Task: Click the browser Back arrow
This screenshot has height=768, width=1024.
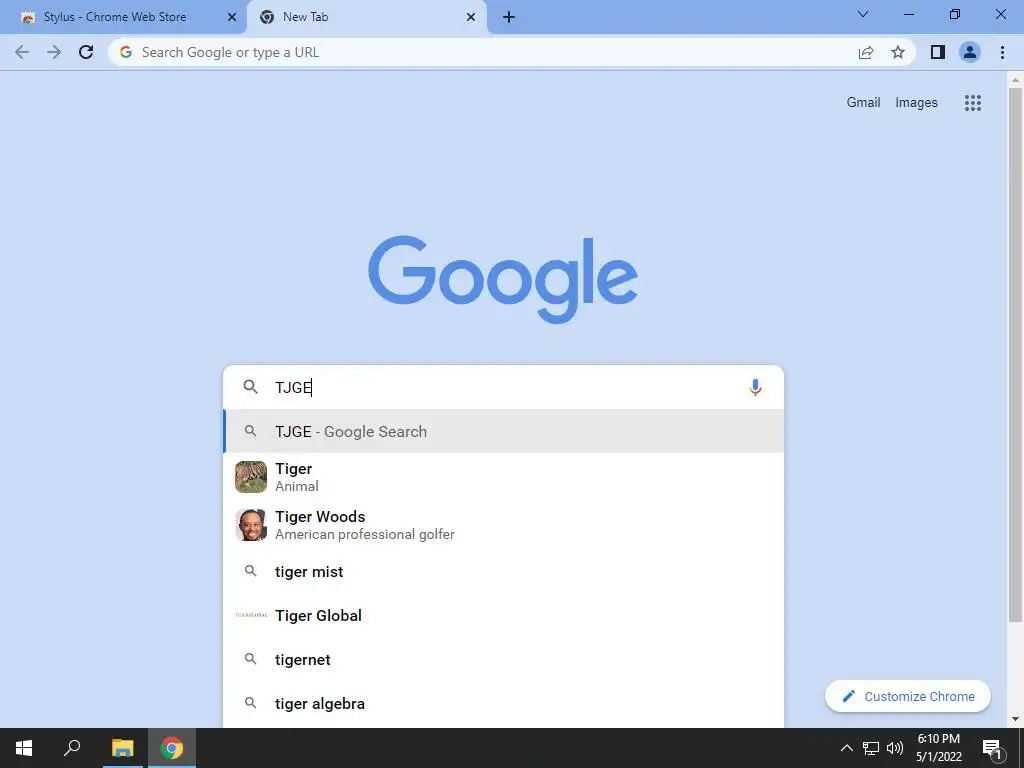Action: coord(22,52)
